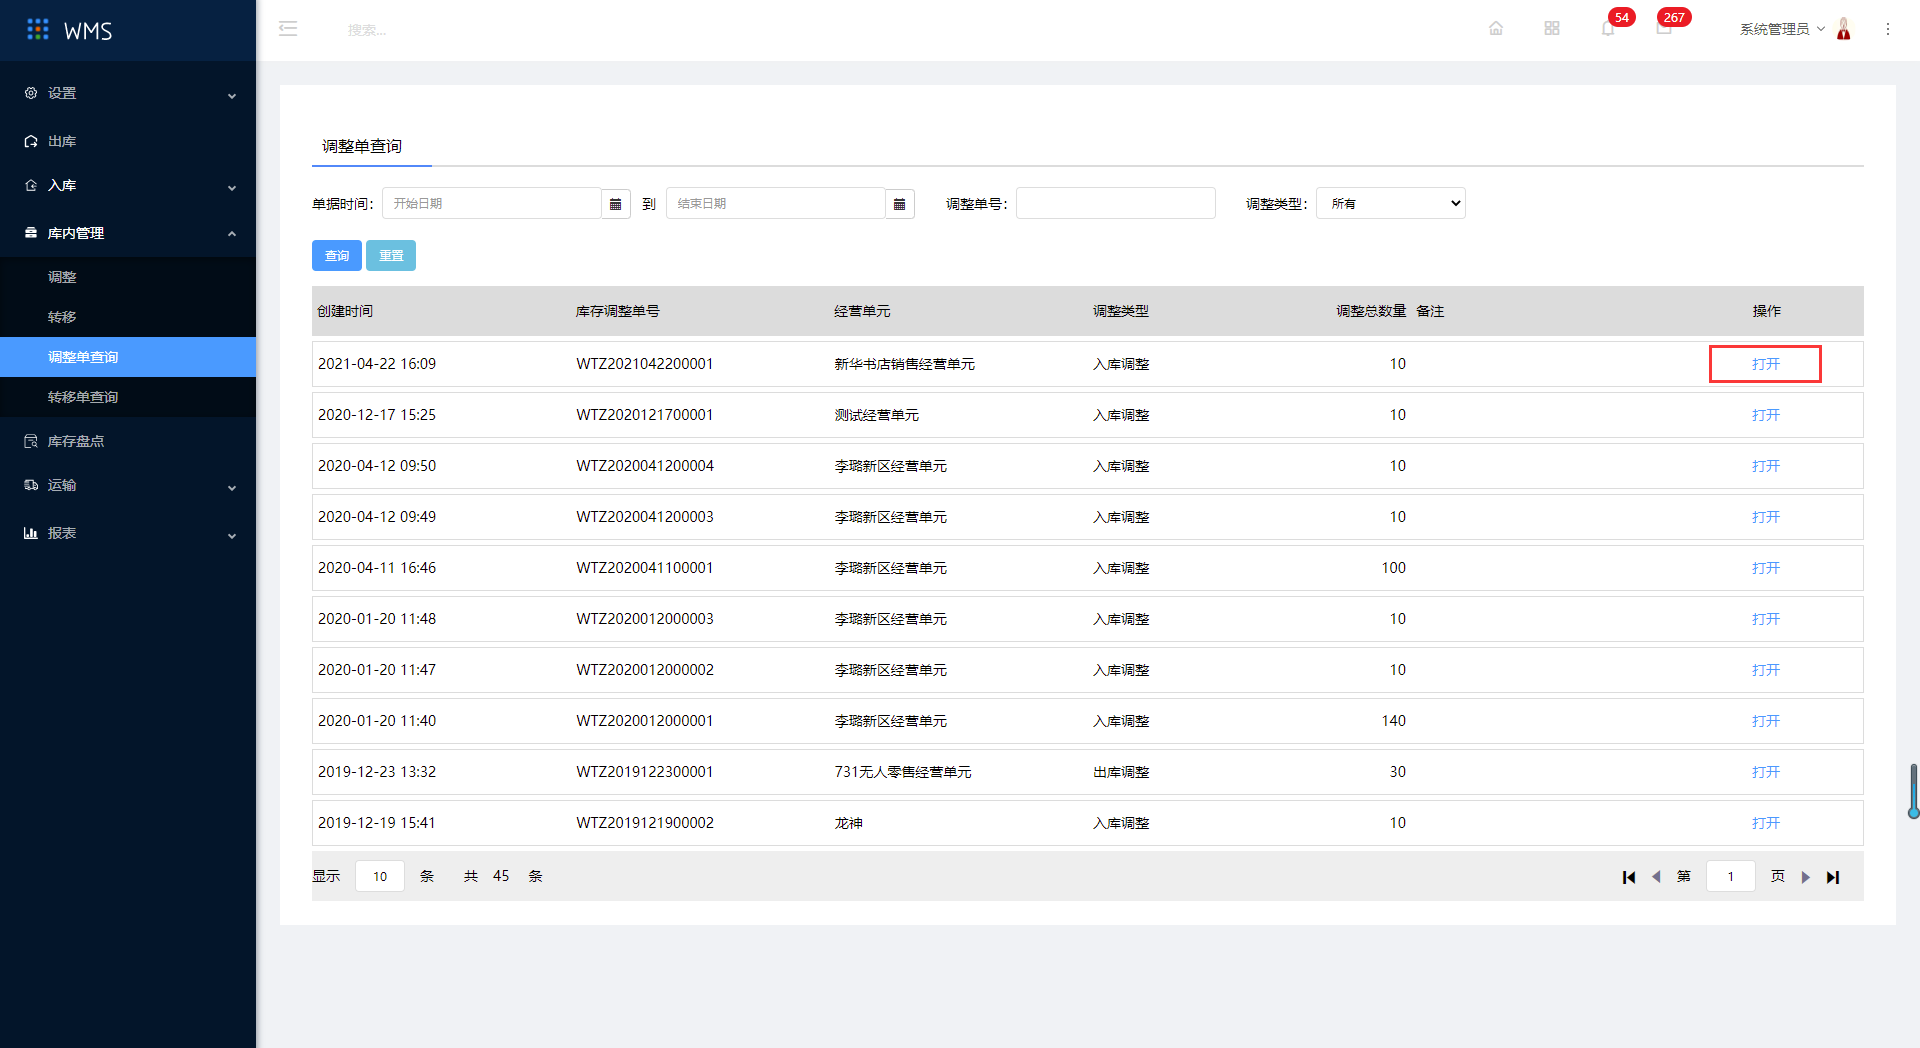1920x1048 pixels.
Task: Select the cell 731无人零售经营单元
Action: 903,772
